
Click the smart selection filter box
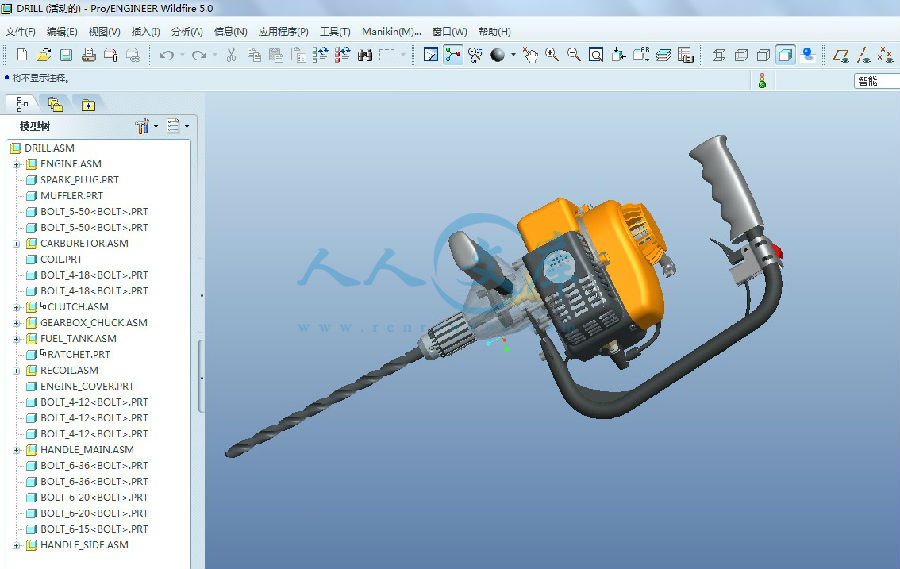coord(875,82)
